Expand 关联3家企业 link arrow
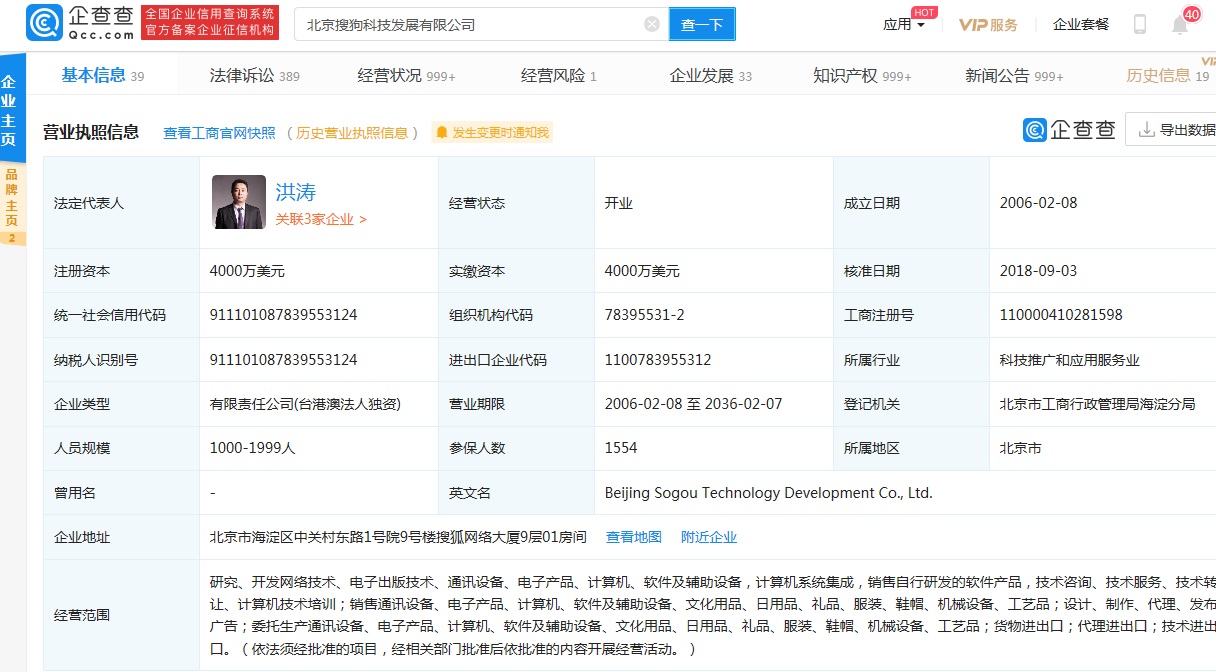1216x672 pixels. click(362, 220)
